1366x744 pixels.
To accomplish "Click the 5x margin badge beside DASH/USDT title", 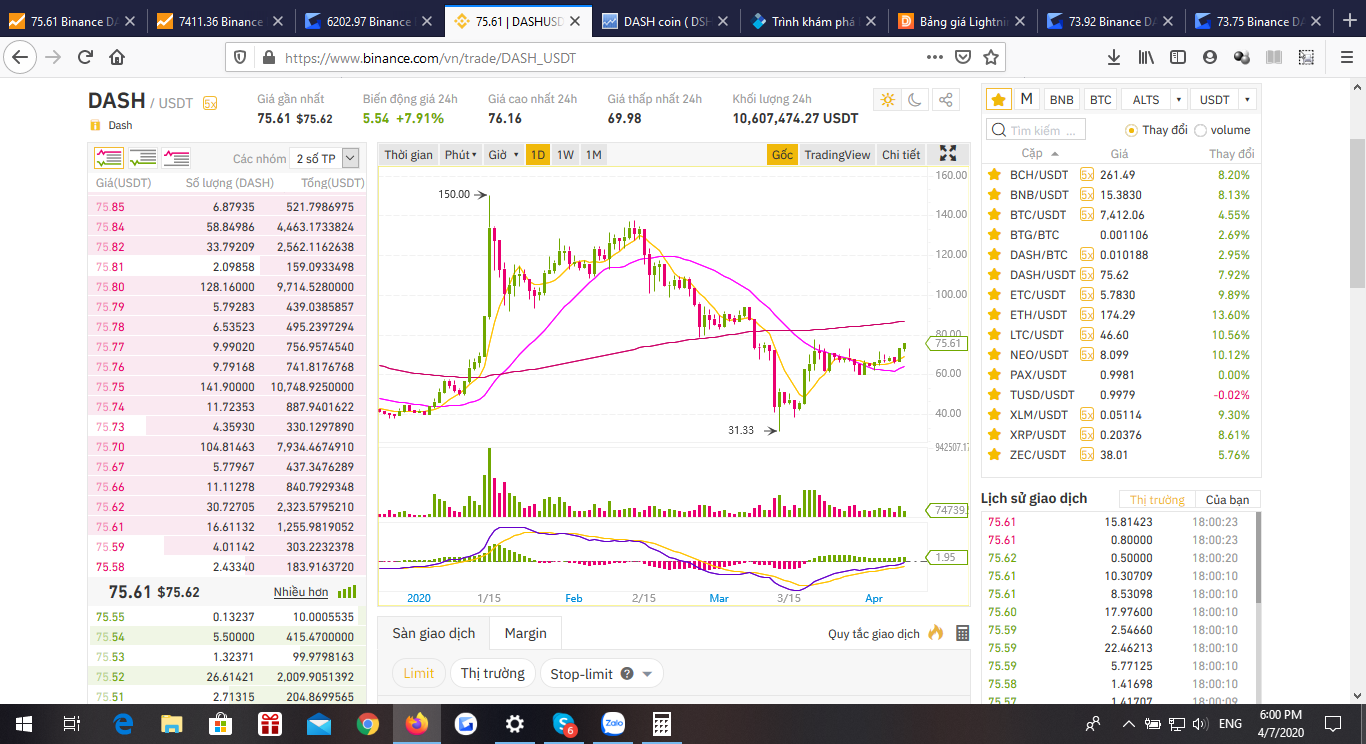I will point(209,102).
